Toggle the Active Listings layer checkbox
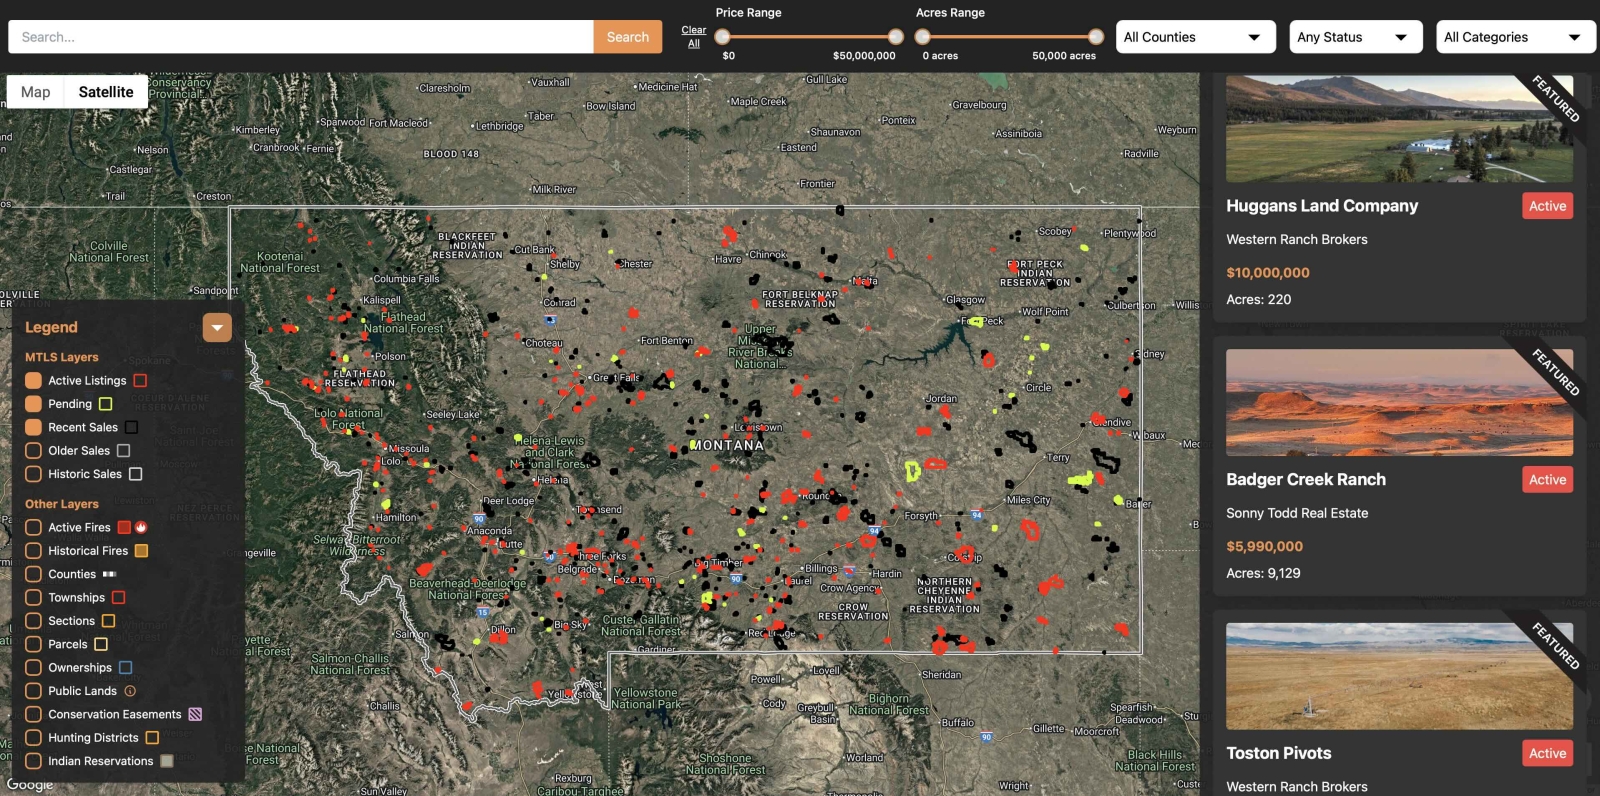This screenshot has width=1600, height=796. pos(33,381)
